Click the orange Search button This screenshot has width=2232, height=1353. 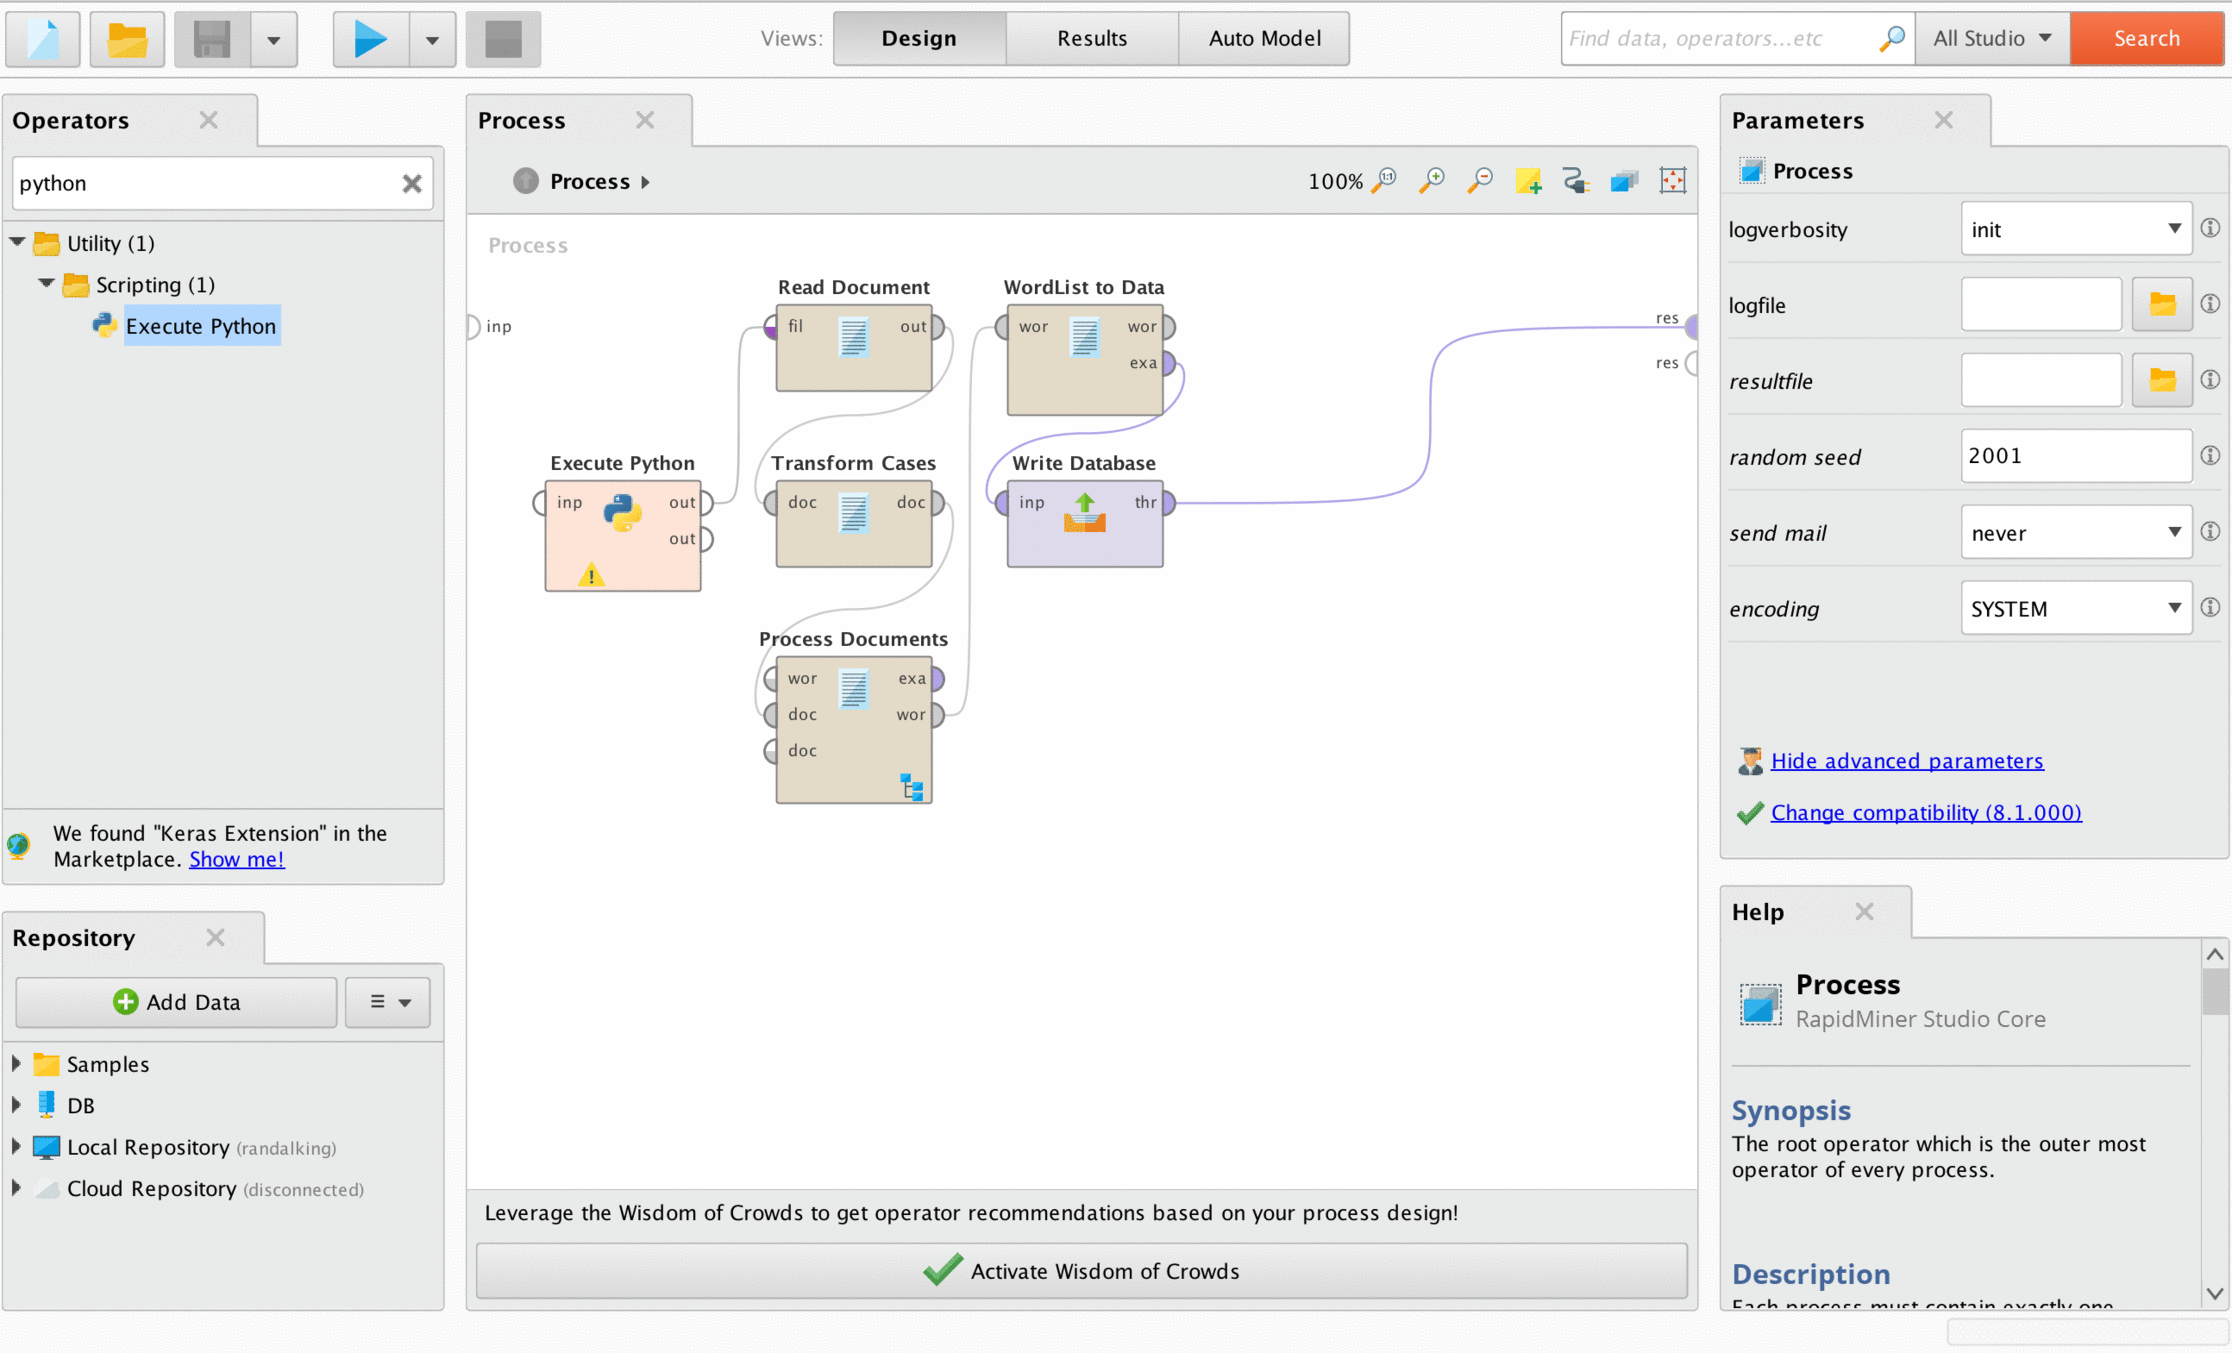click(2147, 38)
